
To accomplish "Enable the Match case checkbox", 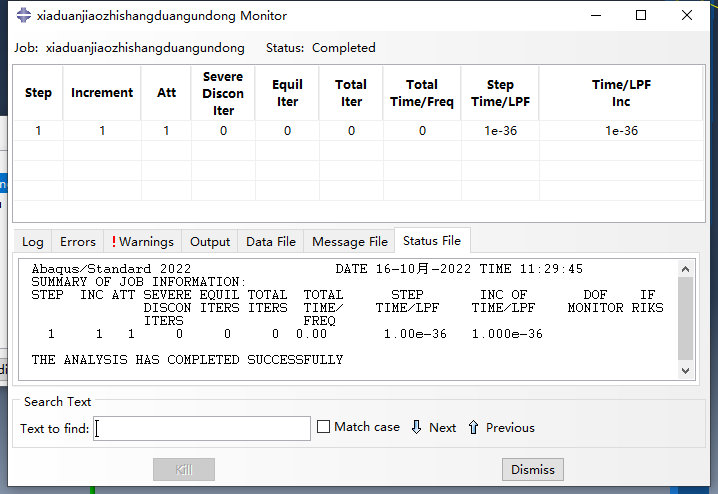I will [x=323, y=427].
